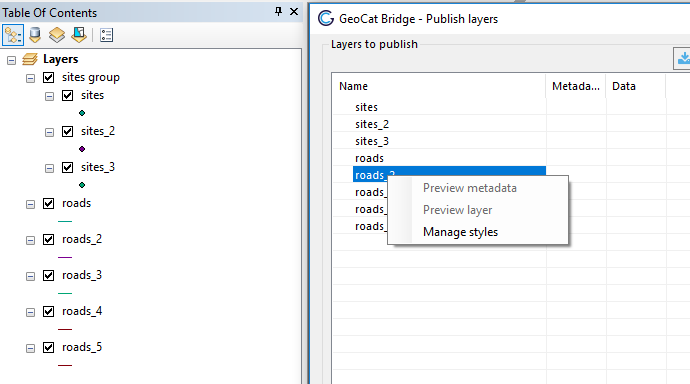690x384 pixels.
Task: Select the roads layer name in tree
Action: coord(77,203)
